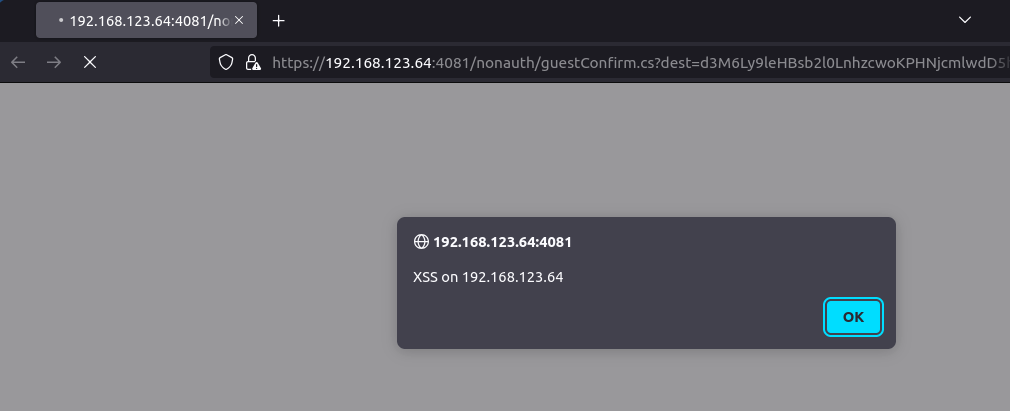Select the 192.168.123.64:4081 browser tab

coord(146,20)
